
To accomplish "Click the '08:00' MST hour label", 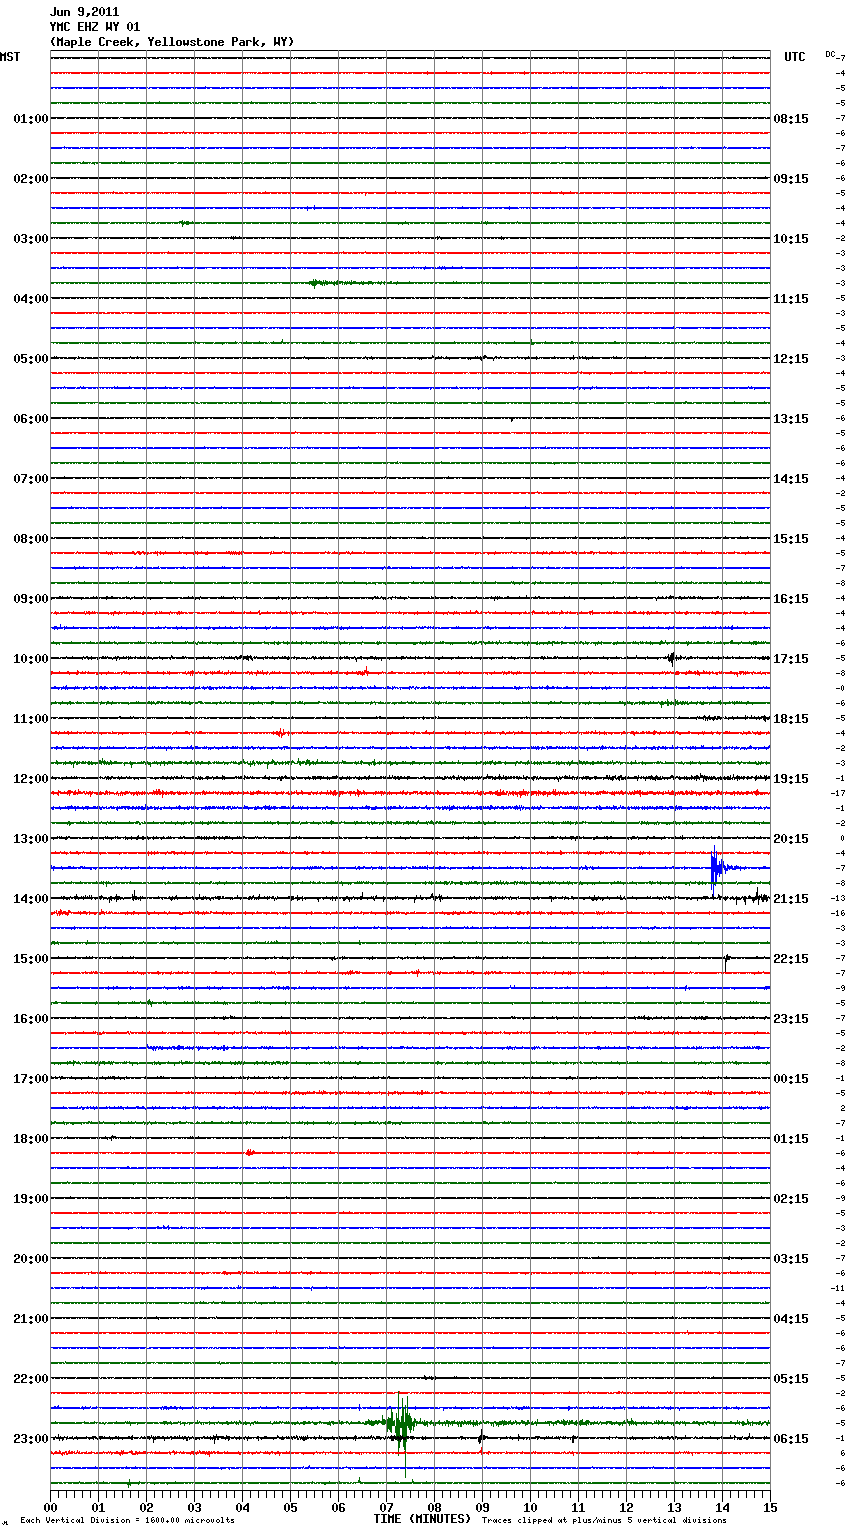I will click(31, 539).
